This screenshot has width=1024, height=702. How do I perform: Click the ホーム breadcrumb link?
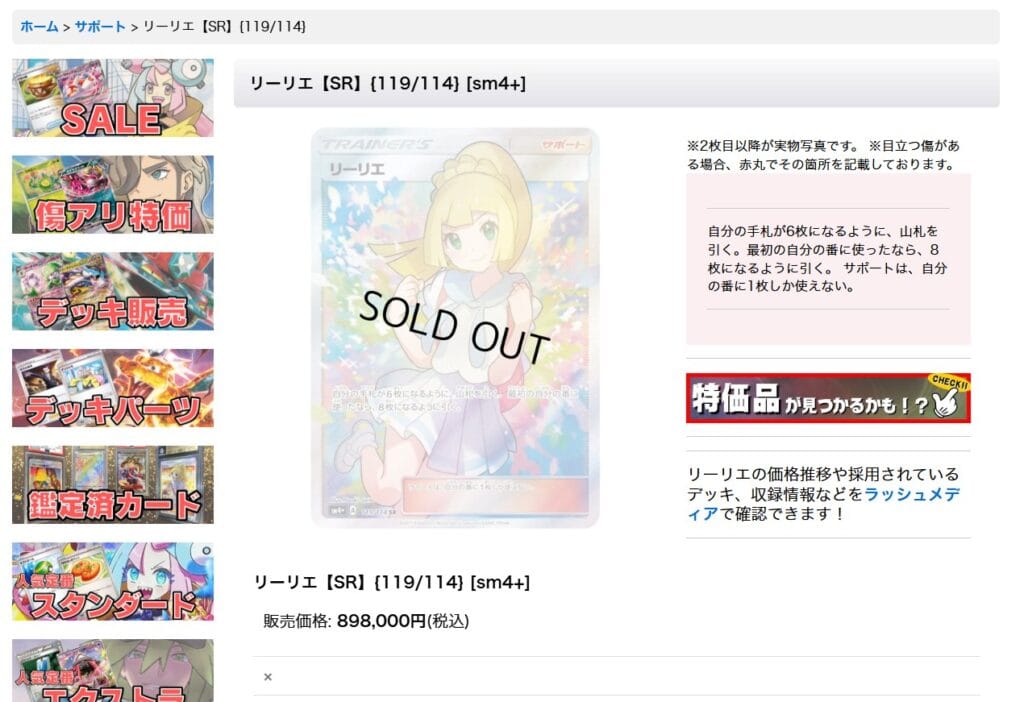39,27
